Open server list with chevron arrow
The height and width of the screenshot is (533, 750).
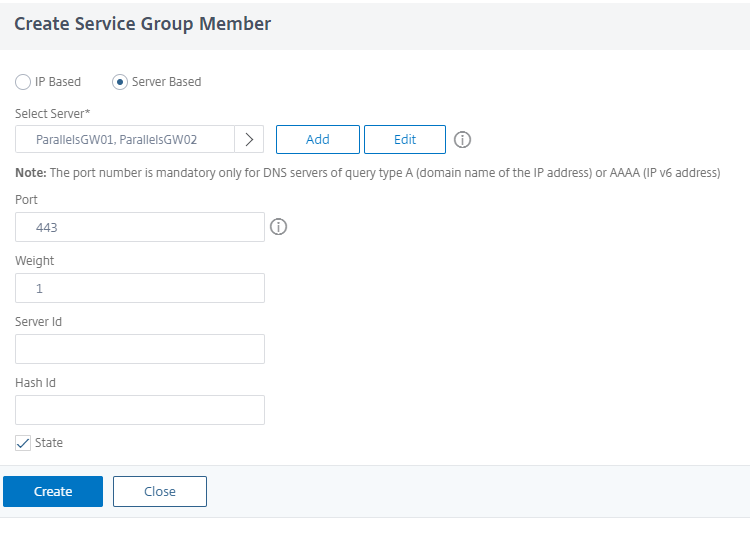point(249,140)
